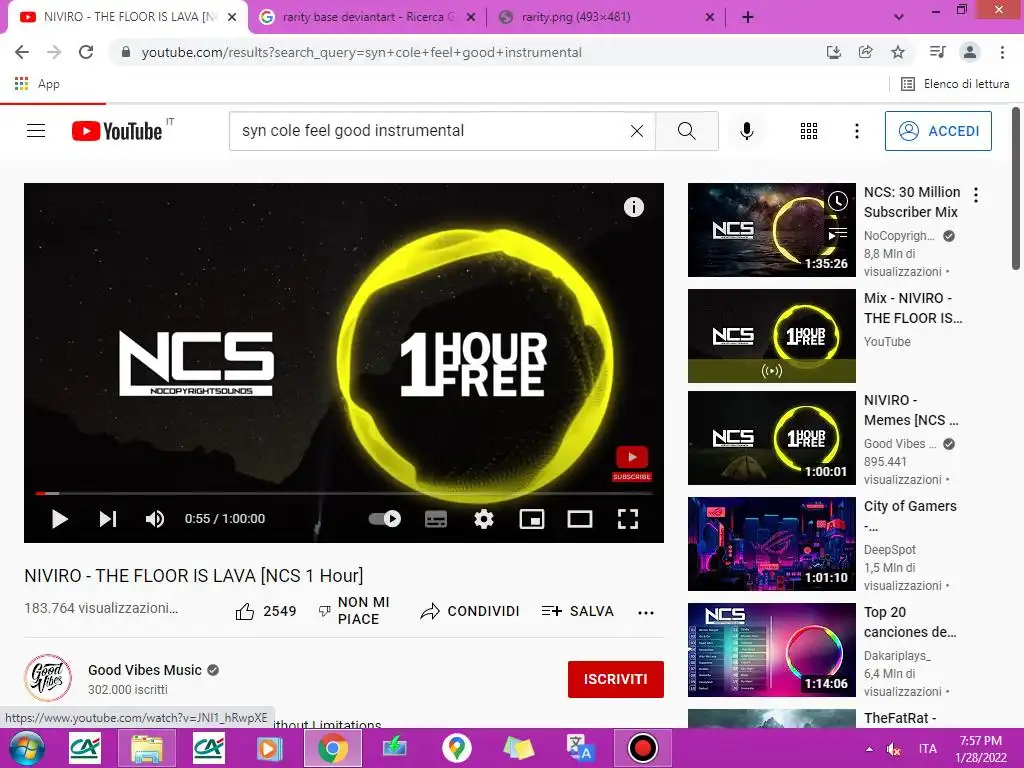The width and height of the screenshot is (1024, 768).
Task: Open media controls icon in toolbar
Action: (937, 52)
